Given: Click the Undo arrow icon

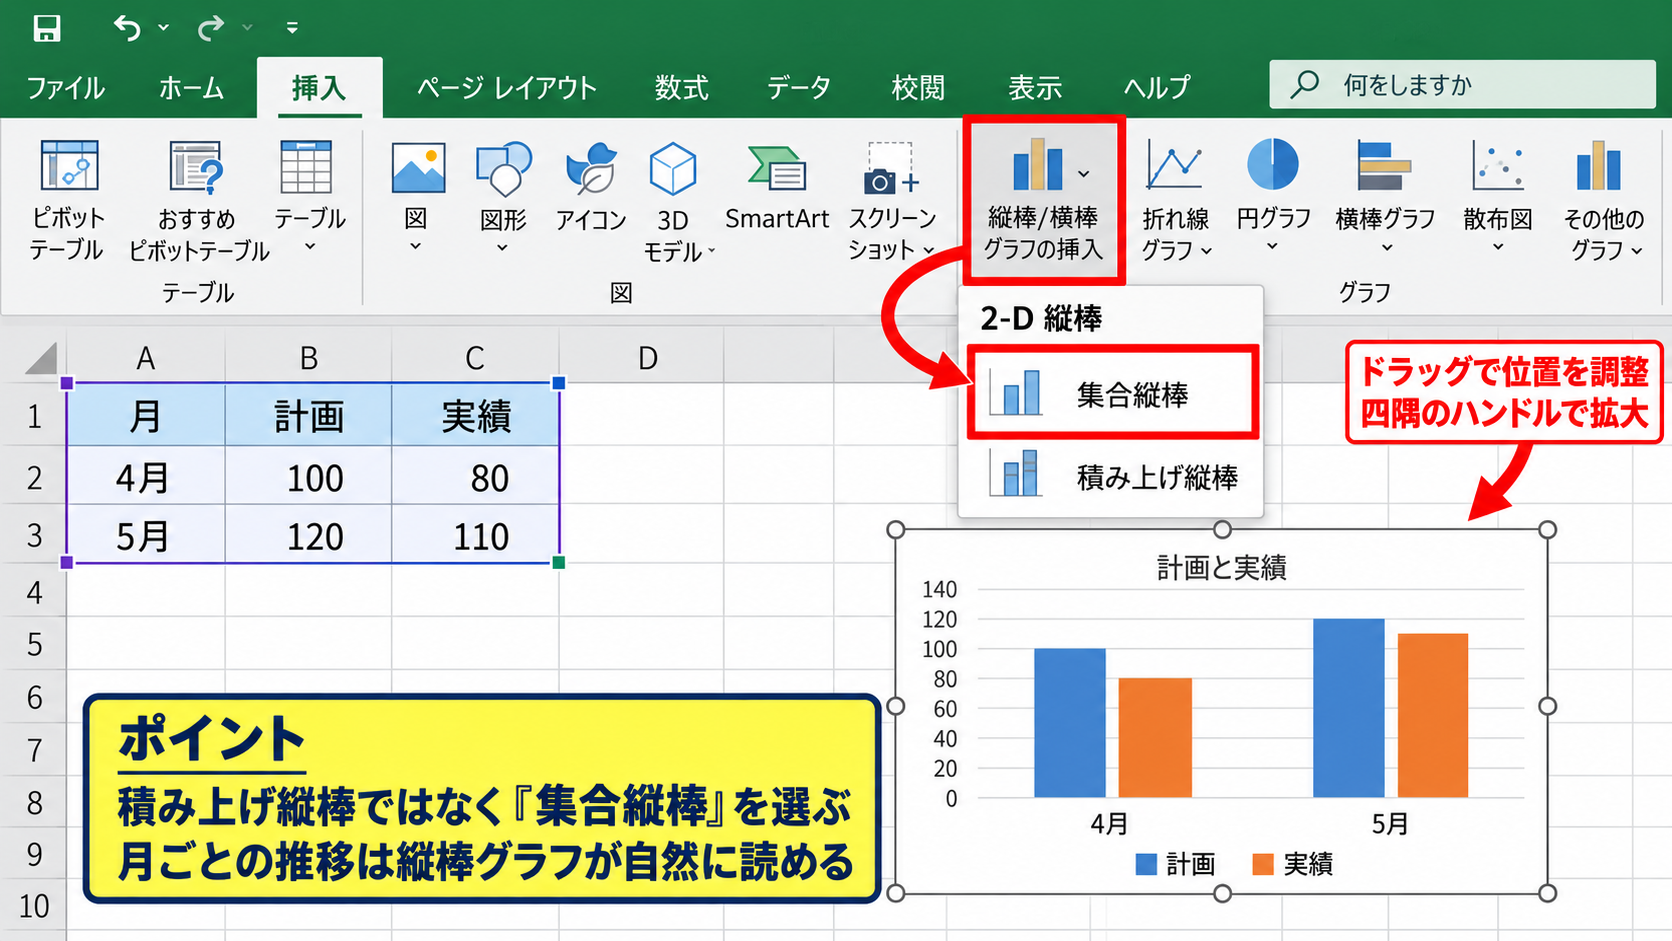Looking at the screenshot, I should pos(127,28).
